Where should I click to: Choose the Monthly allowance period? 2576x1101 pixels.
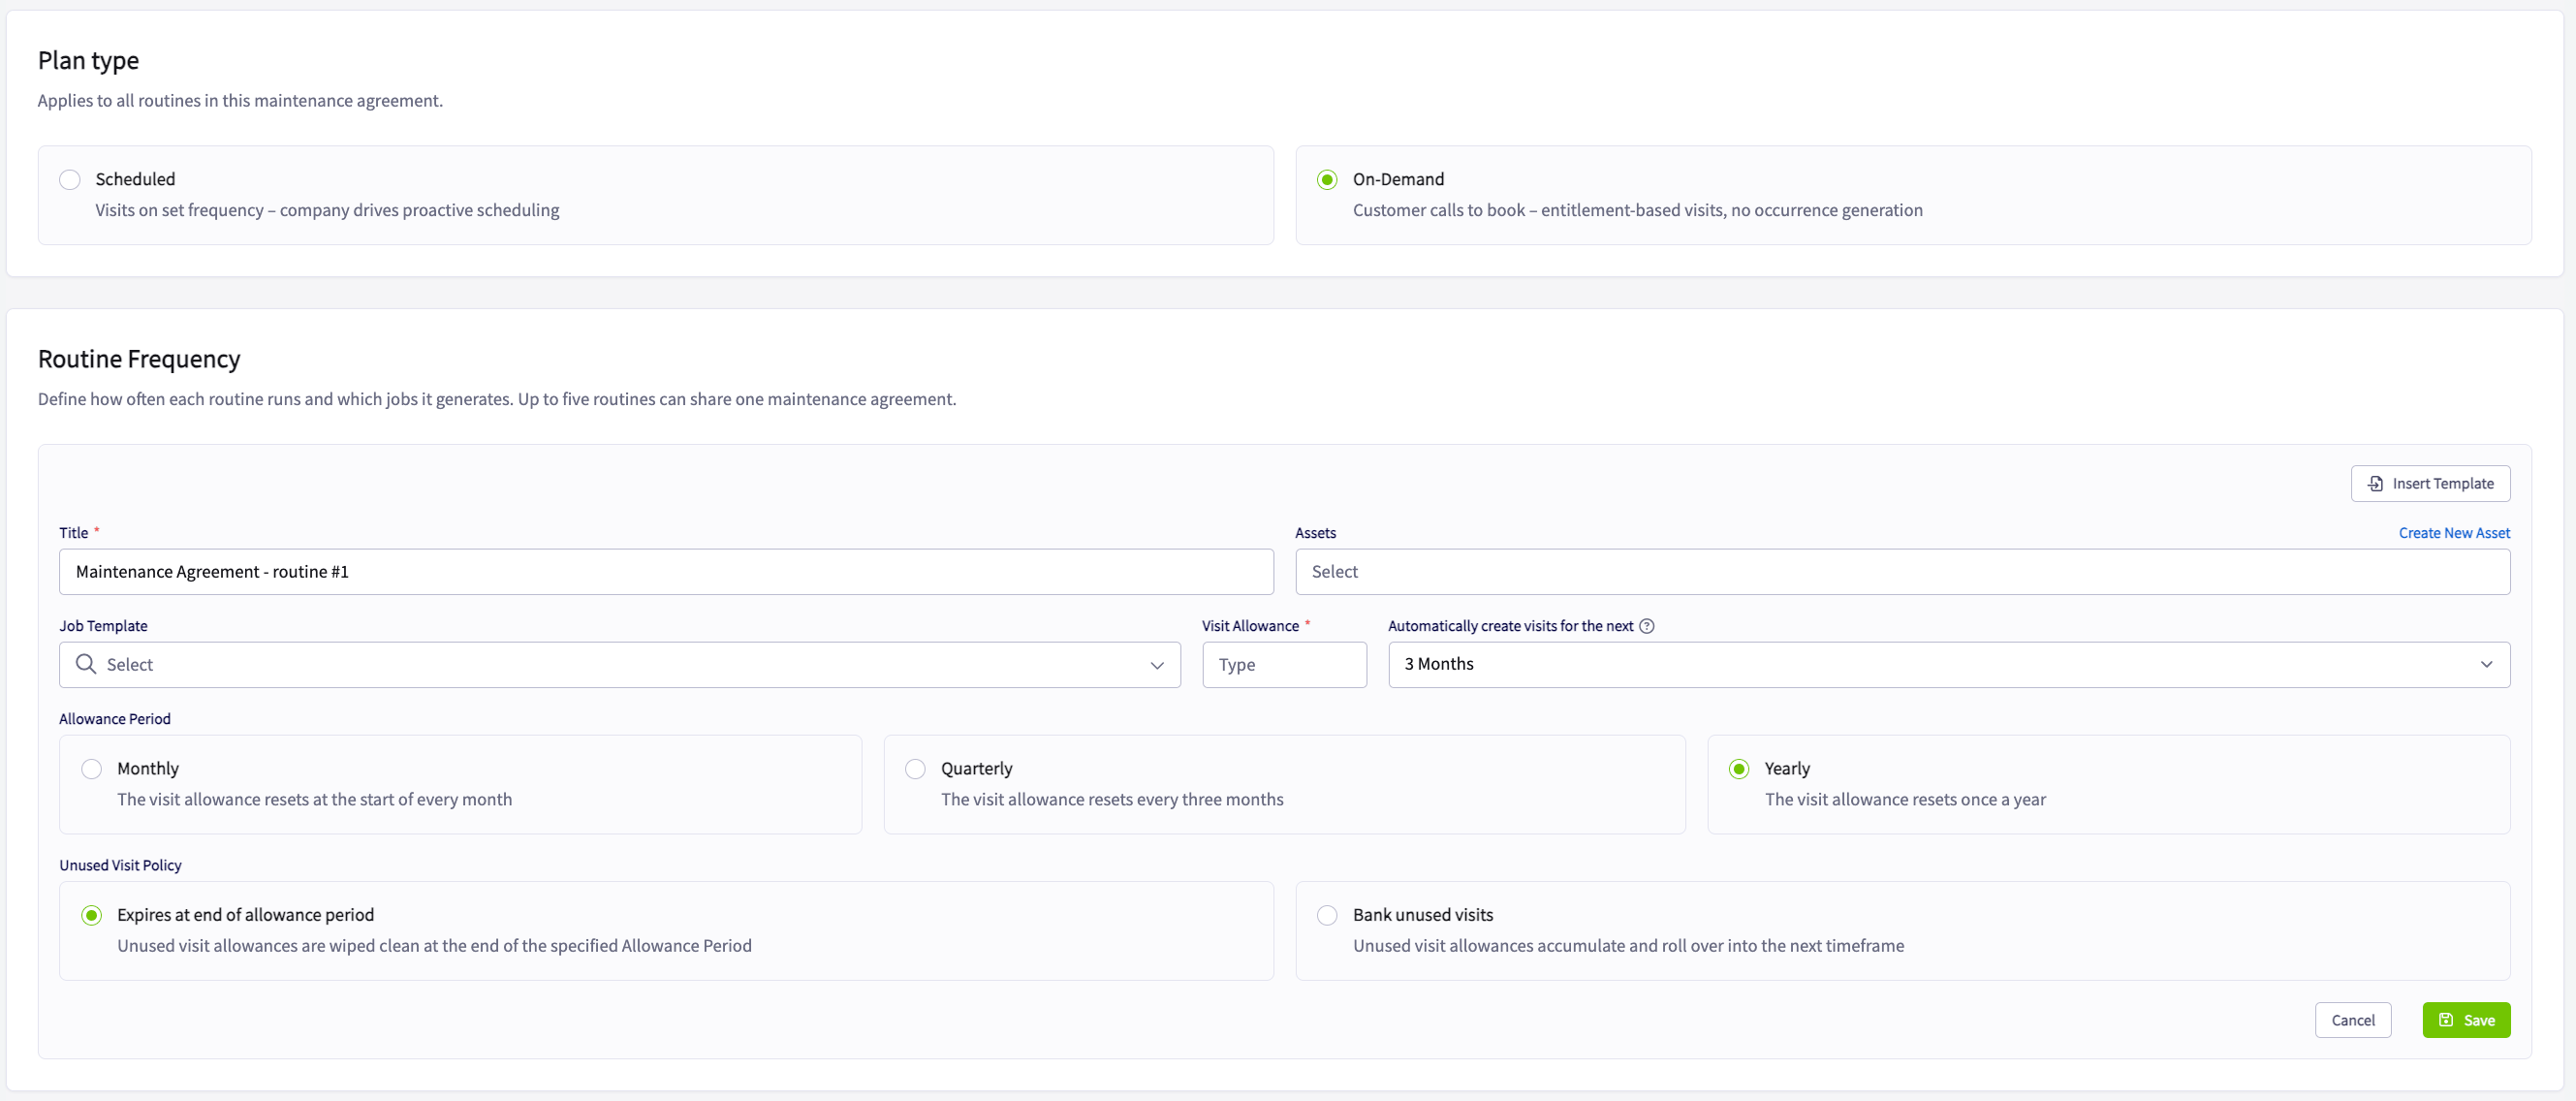tap(92, 769)
